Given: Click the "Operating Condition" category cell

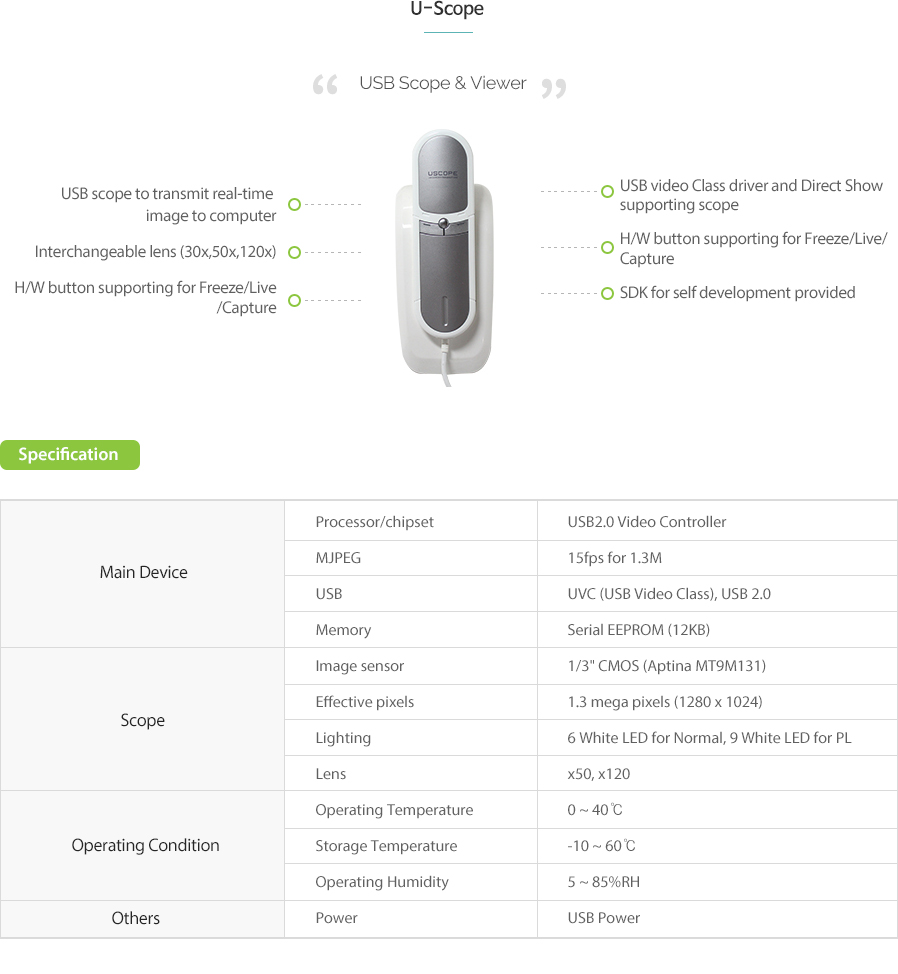Looking at the screenshot, I should coord(145,845).
